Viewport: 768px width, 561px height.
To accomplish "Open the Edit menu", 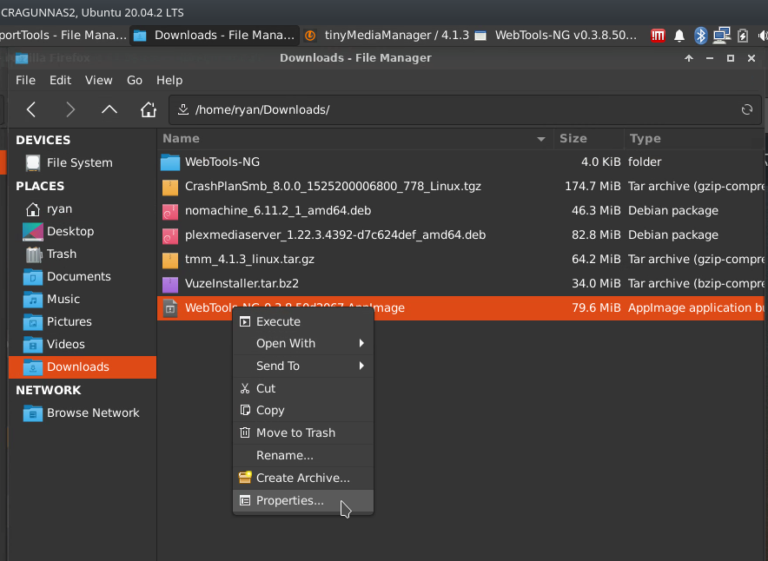I will point(60,80).
